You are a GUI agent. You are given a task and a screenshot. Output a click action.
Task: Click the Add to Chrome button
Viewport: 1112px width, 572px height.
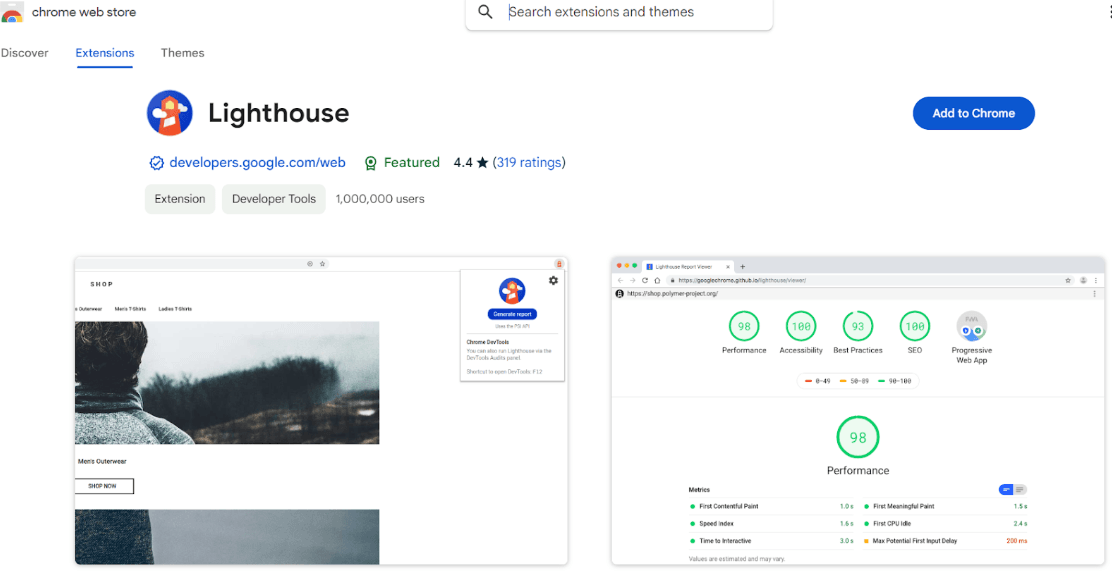click(x=973, y=113)
